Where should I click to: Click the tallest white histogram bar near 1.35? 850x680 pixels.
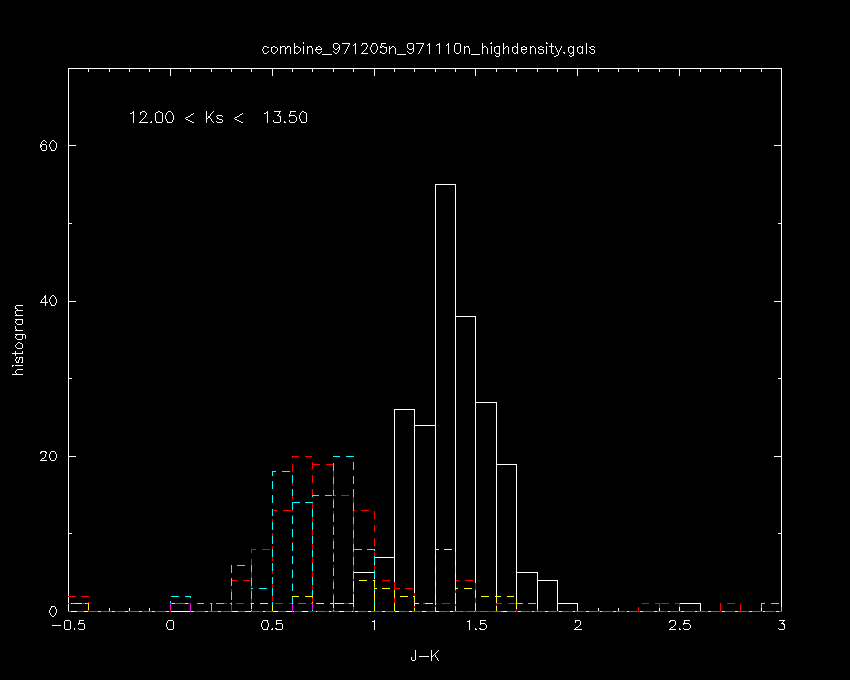[x=445, y=398]
